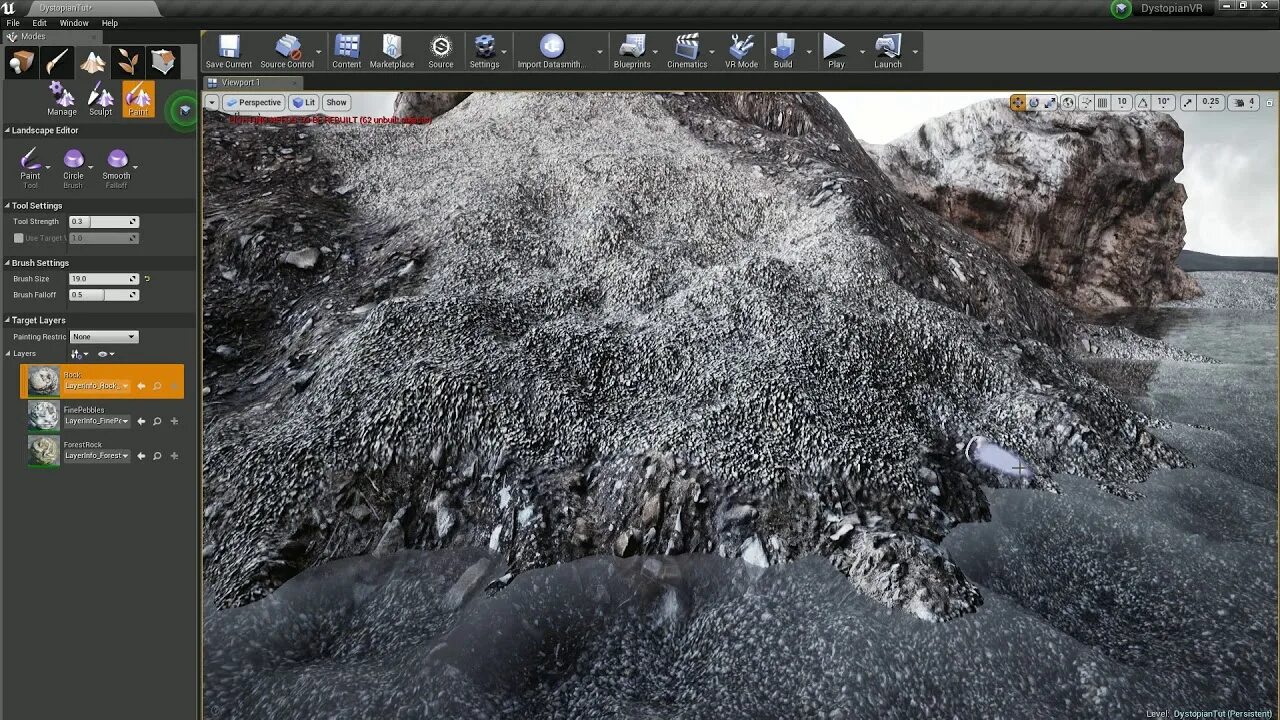The height and width of the screenshot is (720, 1280).
Task: Click the Save Current toolbar icon
Action: [x=229, y=51]
